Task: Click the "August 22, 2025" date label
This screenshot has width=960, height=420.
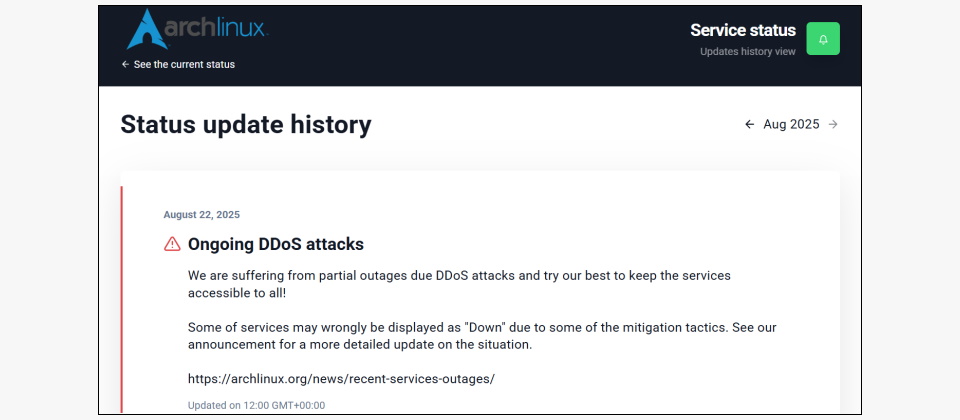Action: [x=201, y=214]
